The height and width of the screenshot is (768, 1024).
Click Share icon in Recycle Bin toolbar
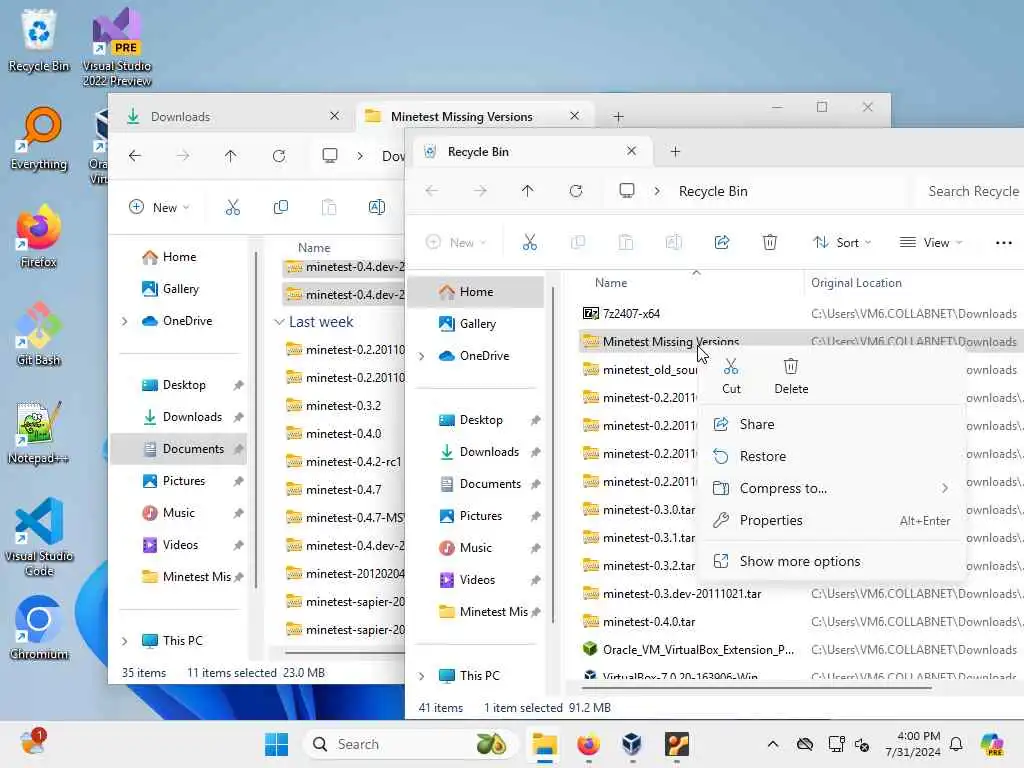tap(722, 242)
